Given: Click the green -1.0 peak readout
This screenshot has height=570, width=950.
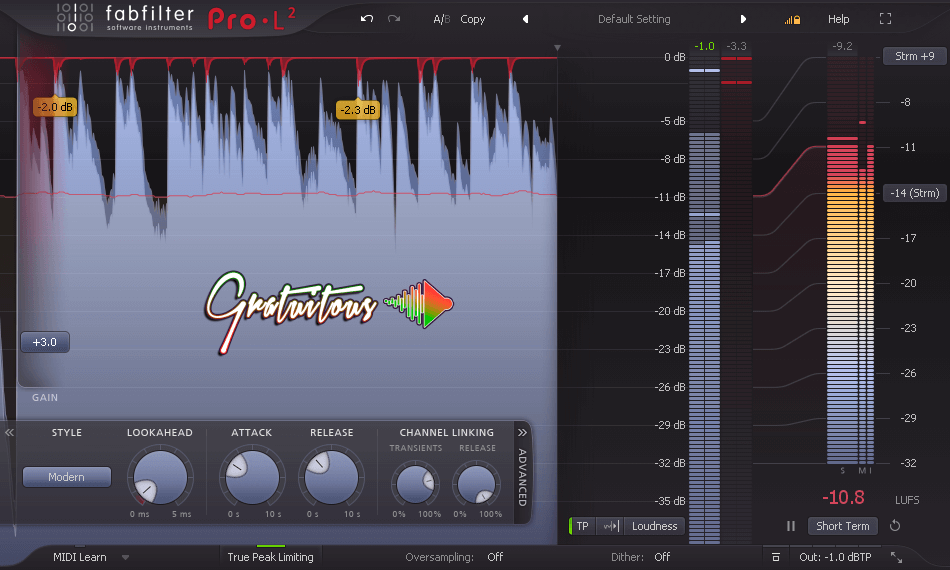Looking at the screenshot, I should (704, 46).
